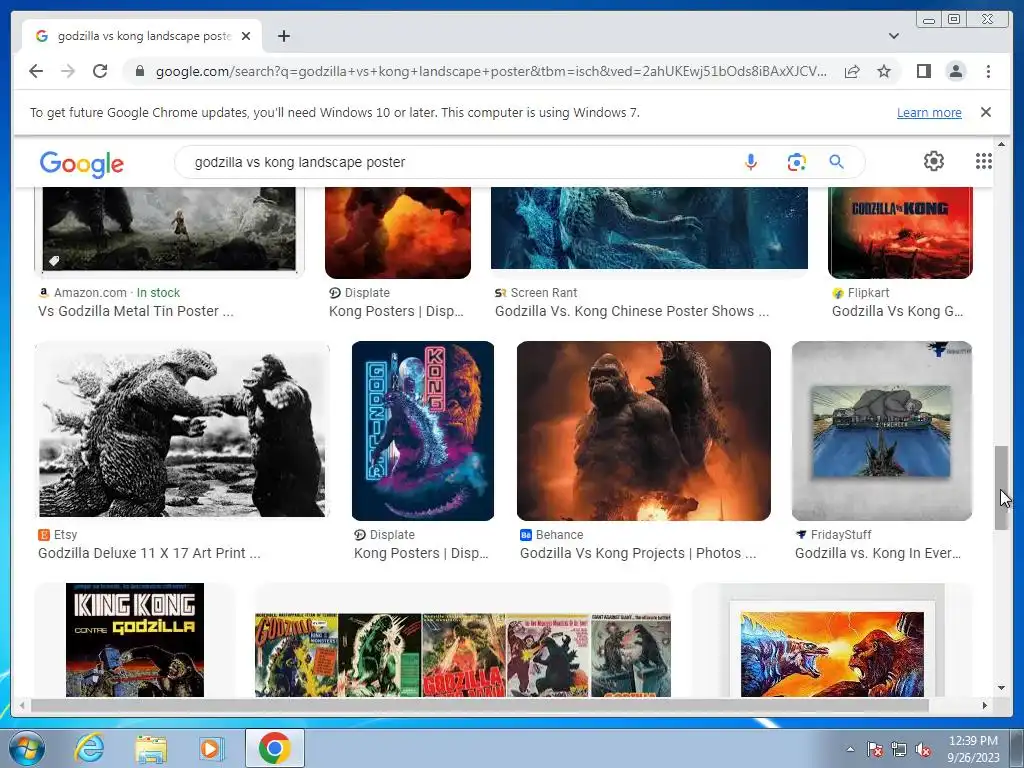Open the taskbar clock and date

coord(973,749)
